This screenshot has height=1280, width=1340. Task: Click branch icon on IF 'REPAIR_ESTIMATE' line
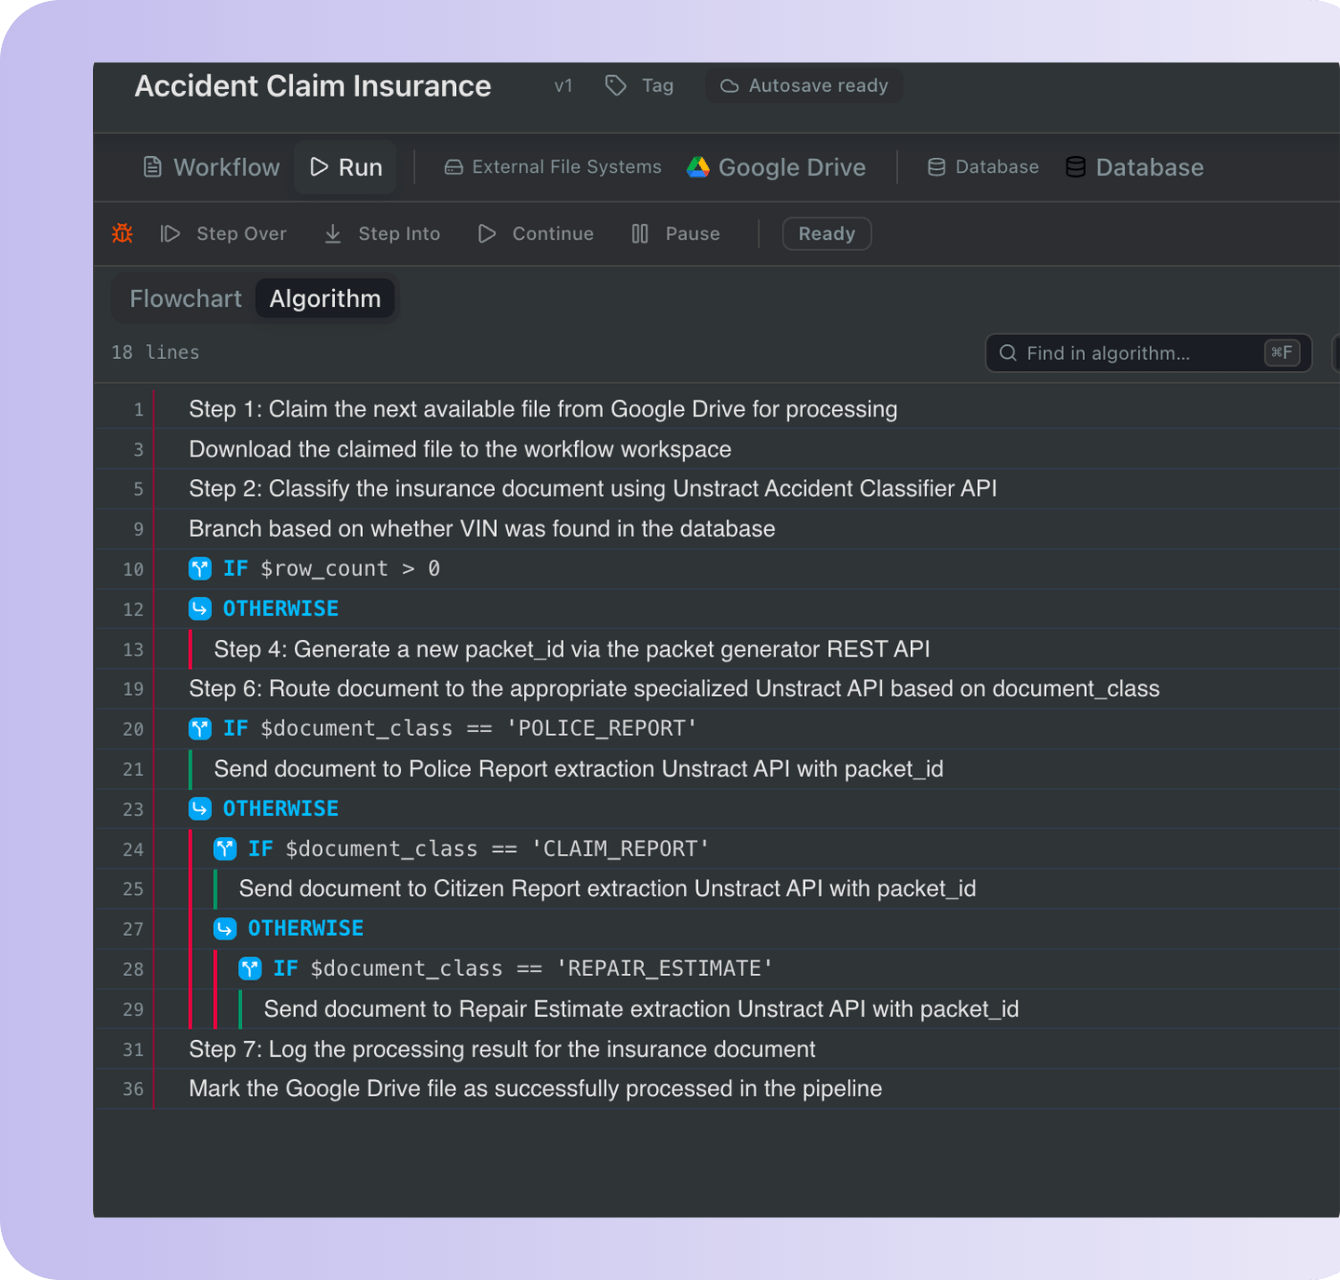tap(250, 969)
